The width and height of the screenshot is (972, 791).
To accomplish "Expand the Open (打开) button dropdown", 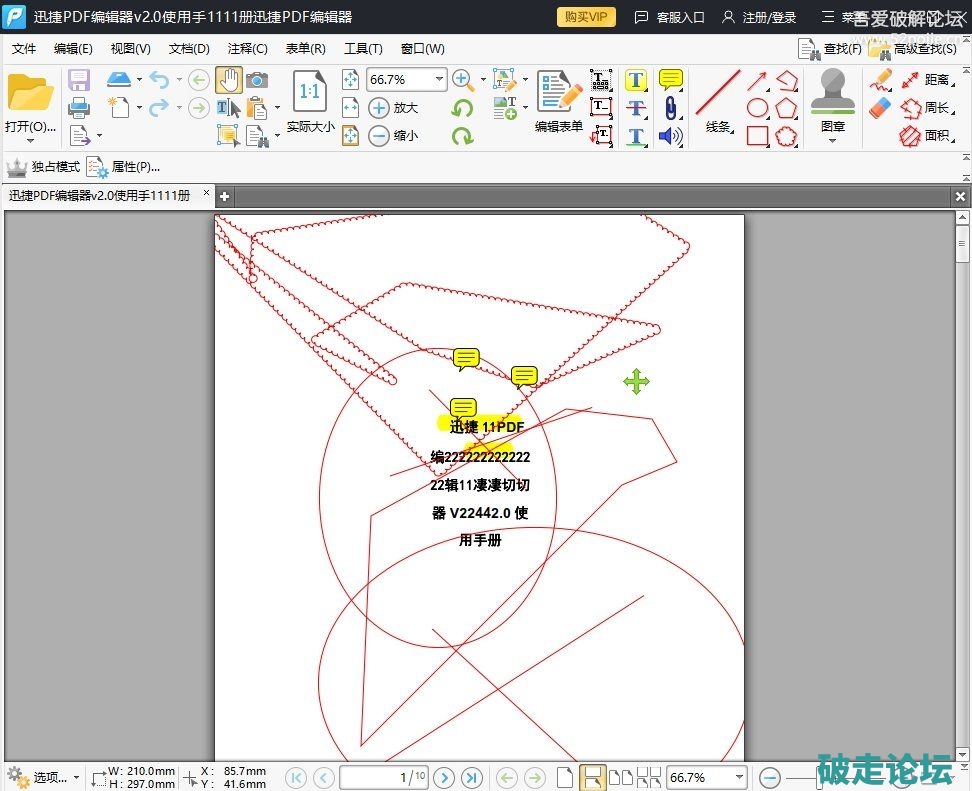I will (x=30, y=141).
